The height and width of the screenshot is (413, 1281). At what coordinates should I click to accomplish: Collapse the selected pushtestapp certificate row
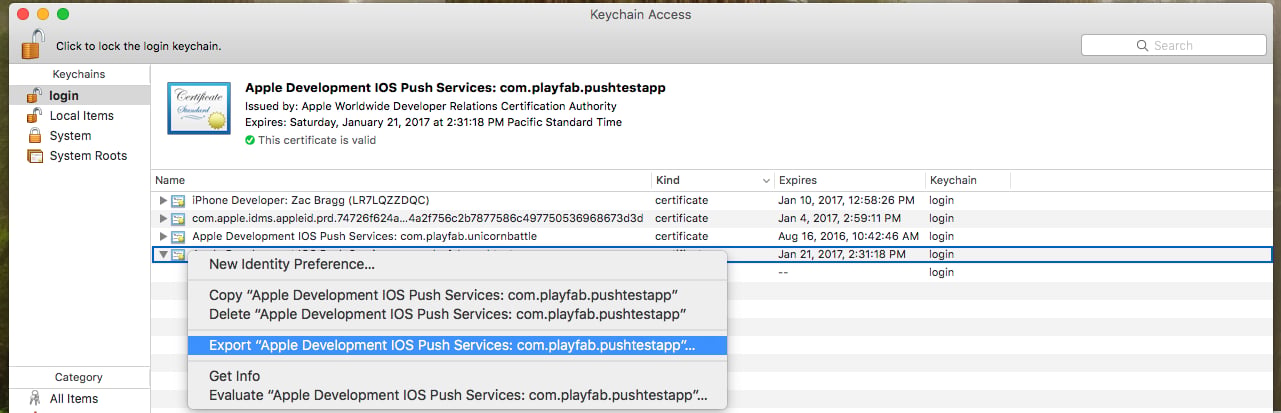(x=163, y=254)
